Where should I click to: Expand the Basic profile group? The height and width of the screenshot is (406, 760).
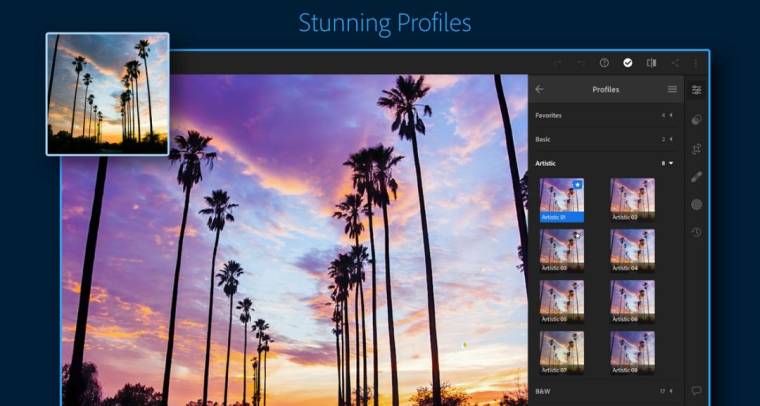click(605, 139)
